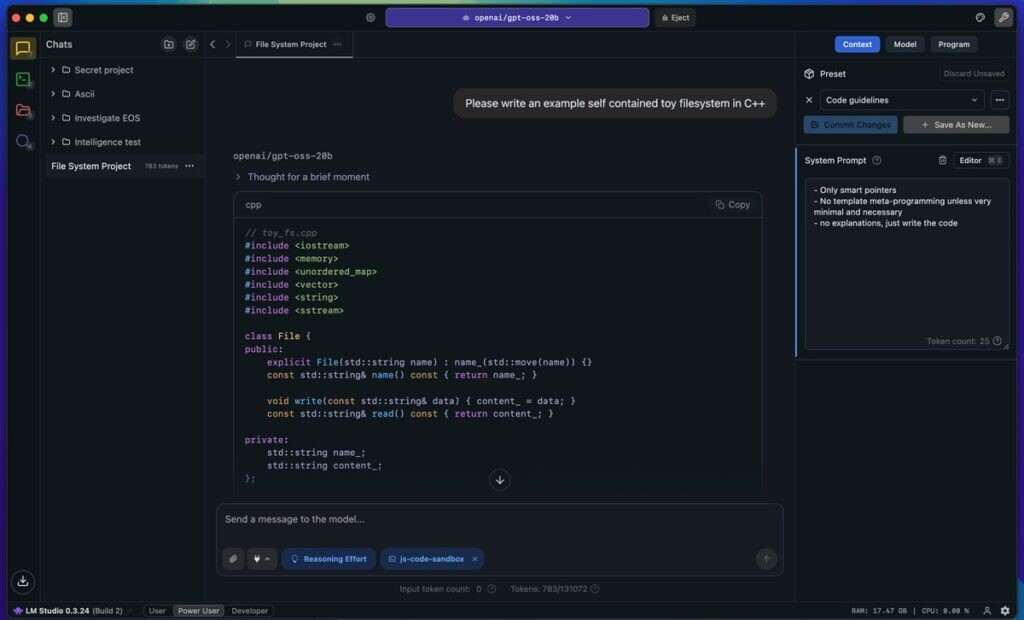Screen dimensions: 1024x620
Task: Switch to Developer mode
Action: point(250,611)
